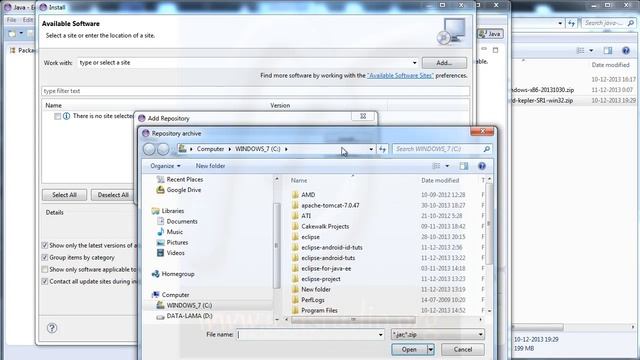The width and height of the screenshot is (640, 360).
Task: Open Music library
Action: (x=174, y=232)
